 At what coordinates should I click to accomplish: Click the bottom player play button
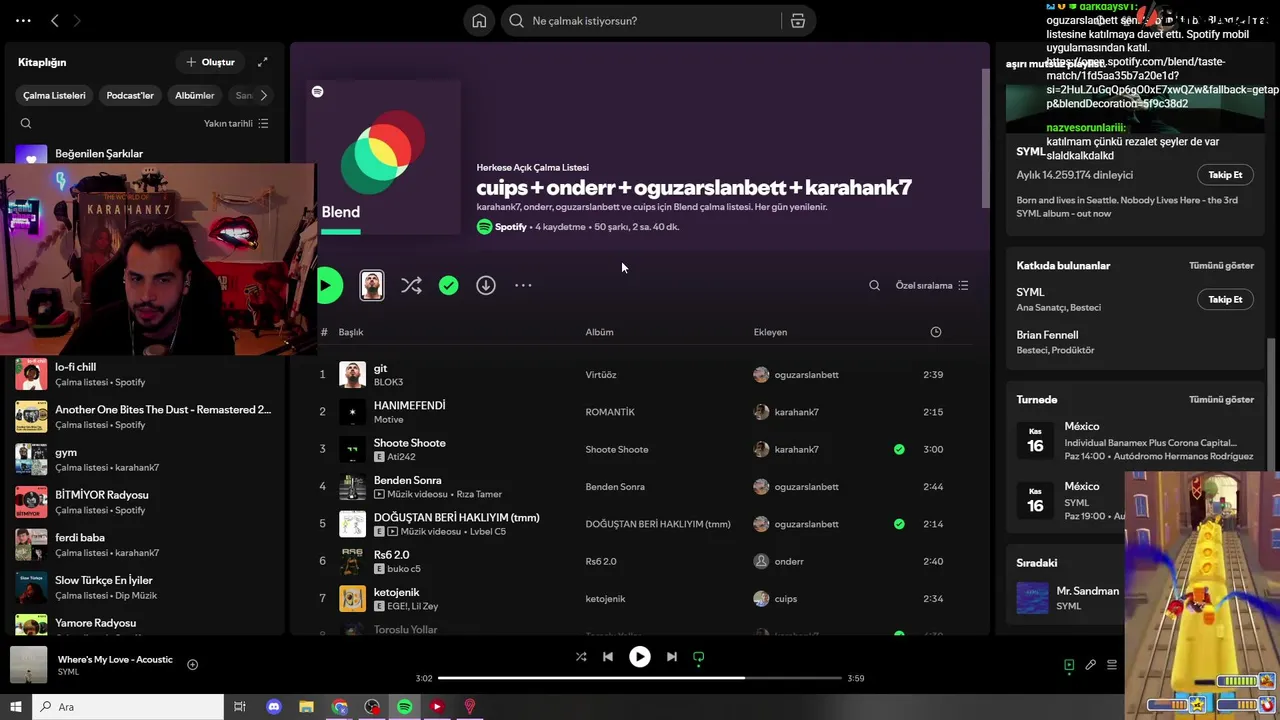click(x=640, y=657)
